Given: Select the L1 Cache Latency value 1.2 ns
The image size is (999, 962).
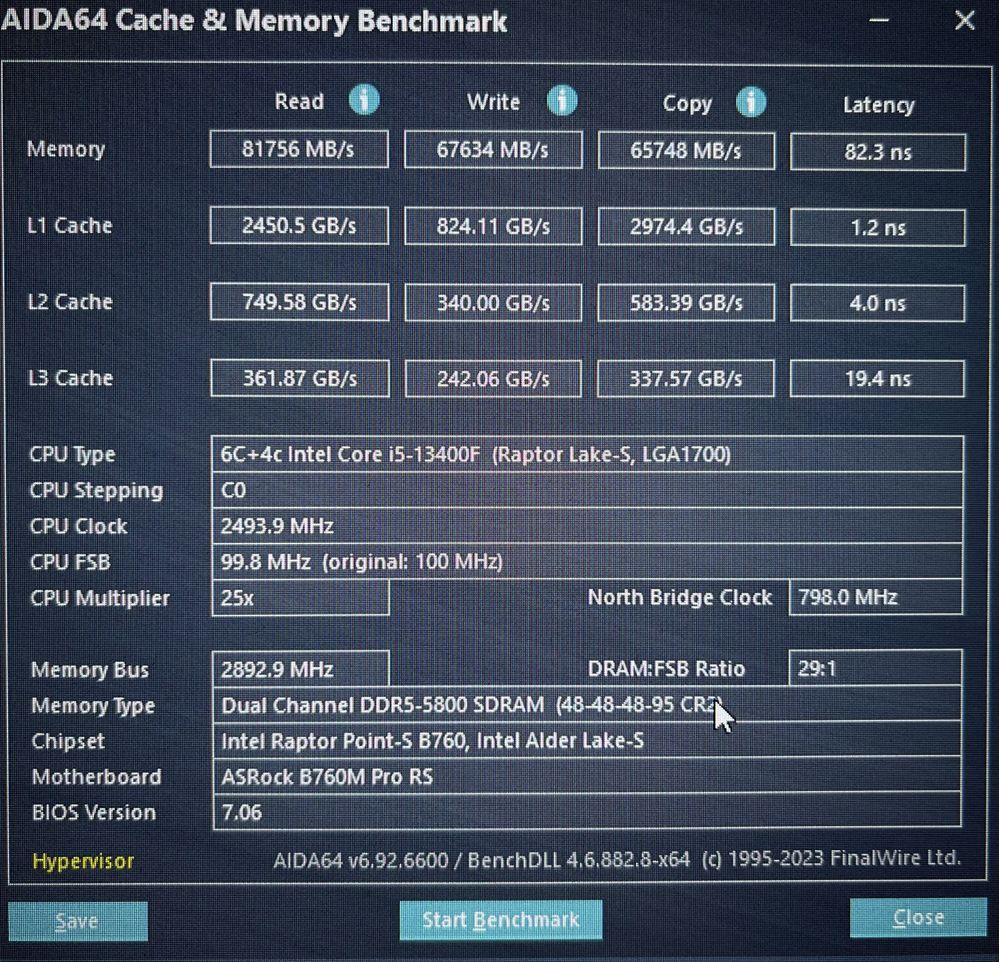Looking at the screenshot, I should (878, 227).
